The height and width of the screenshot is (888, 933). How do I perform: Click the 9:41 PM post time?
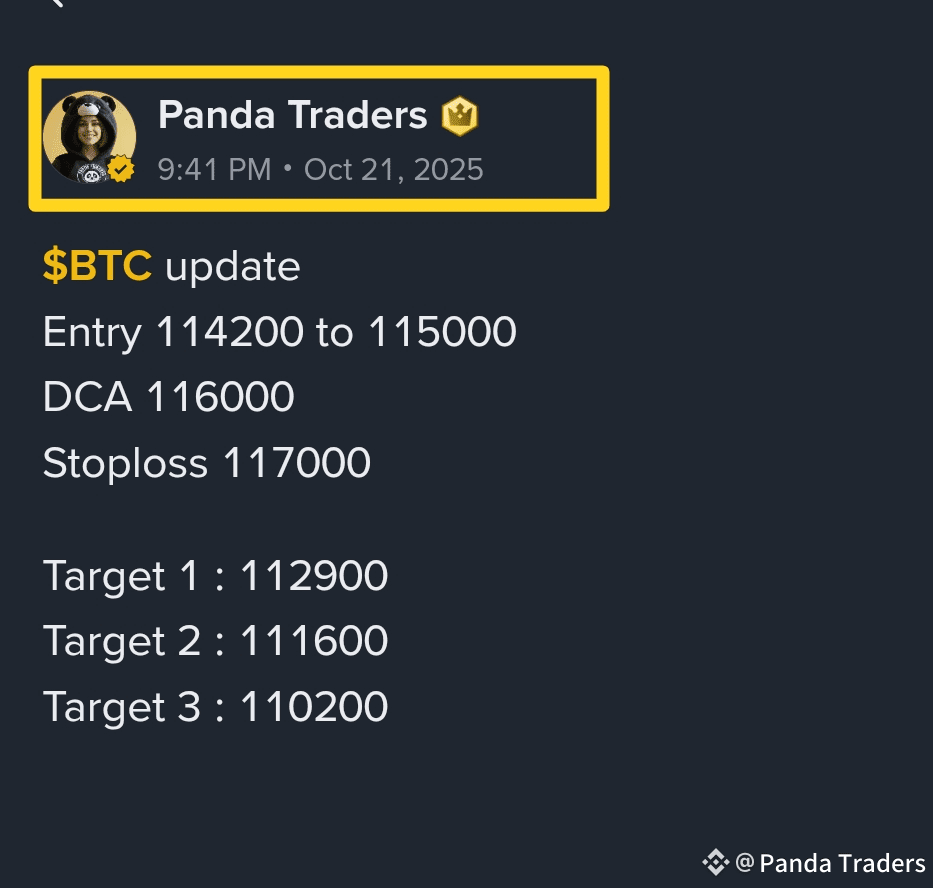click(214, 170)
